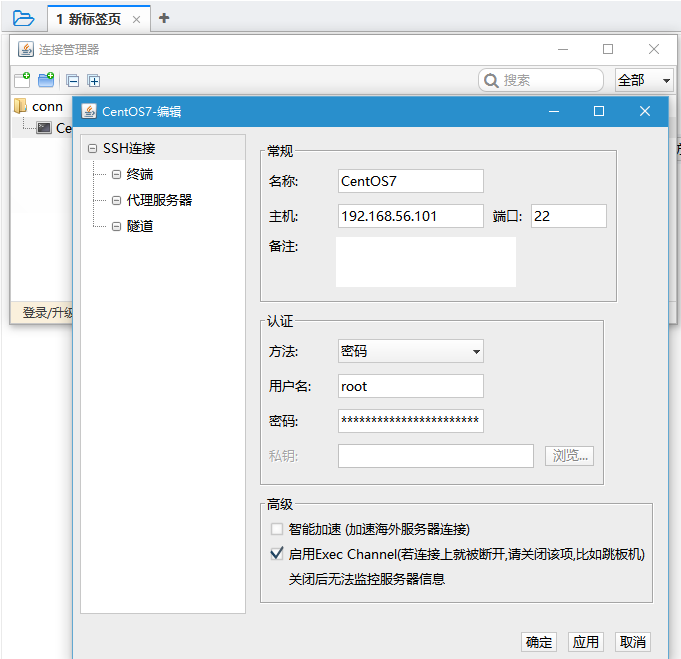Open the 方法 authentication dropdown
The height and width of the screenshot is (659, 681).
tap(410, 351)
